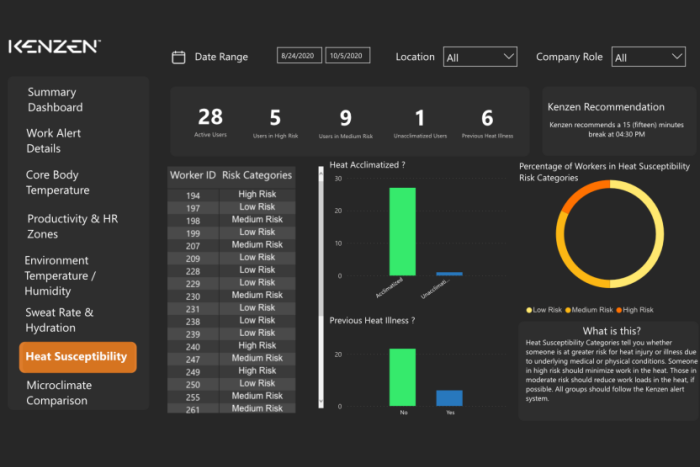The image size is (700, 467).
Task: Click the High Risk legend swatch
Action: tap(619, 310)
